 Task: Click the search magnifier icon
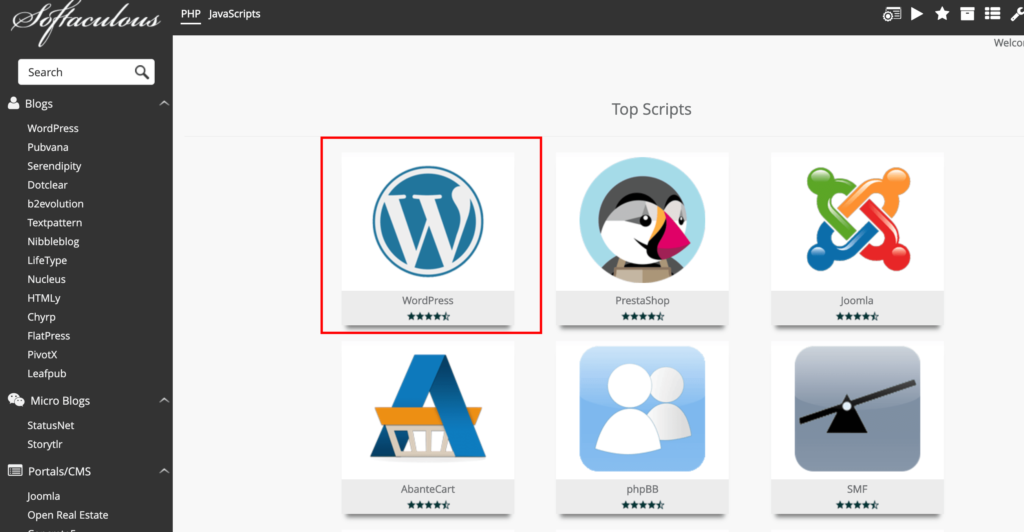(142, 72)
